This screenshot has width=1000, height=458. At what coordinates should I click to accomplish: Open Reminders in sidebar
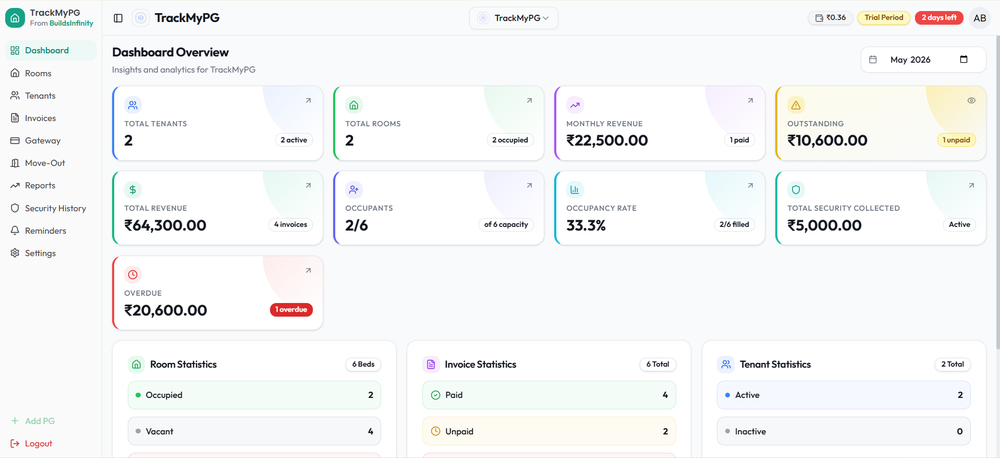[50, 231]
